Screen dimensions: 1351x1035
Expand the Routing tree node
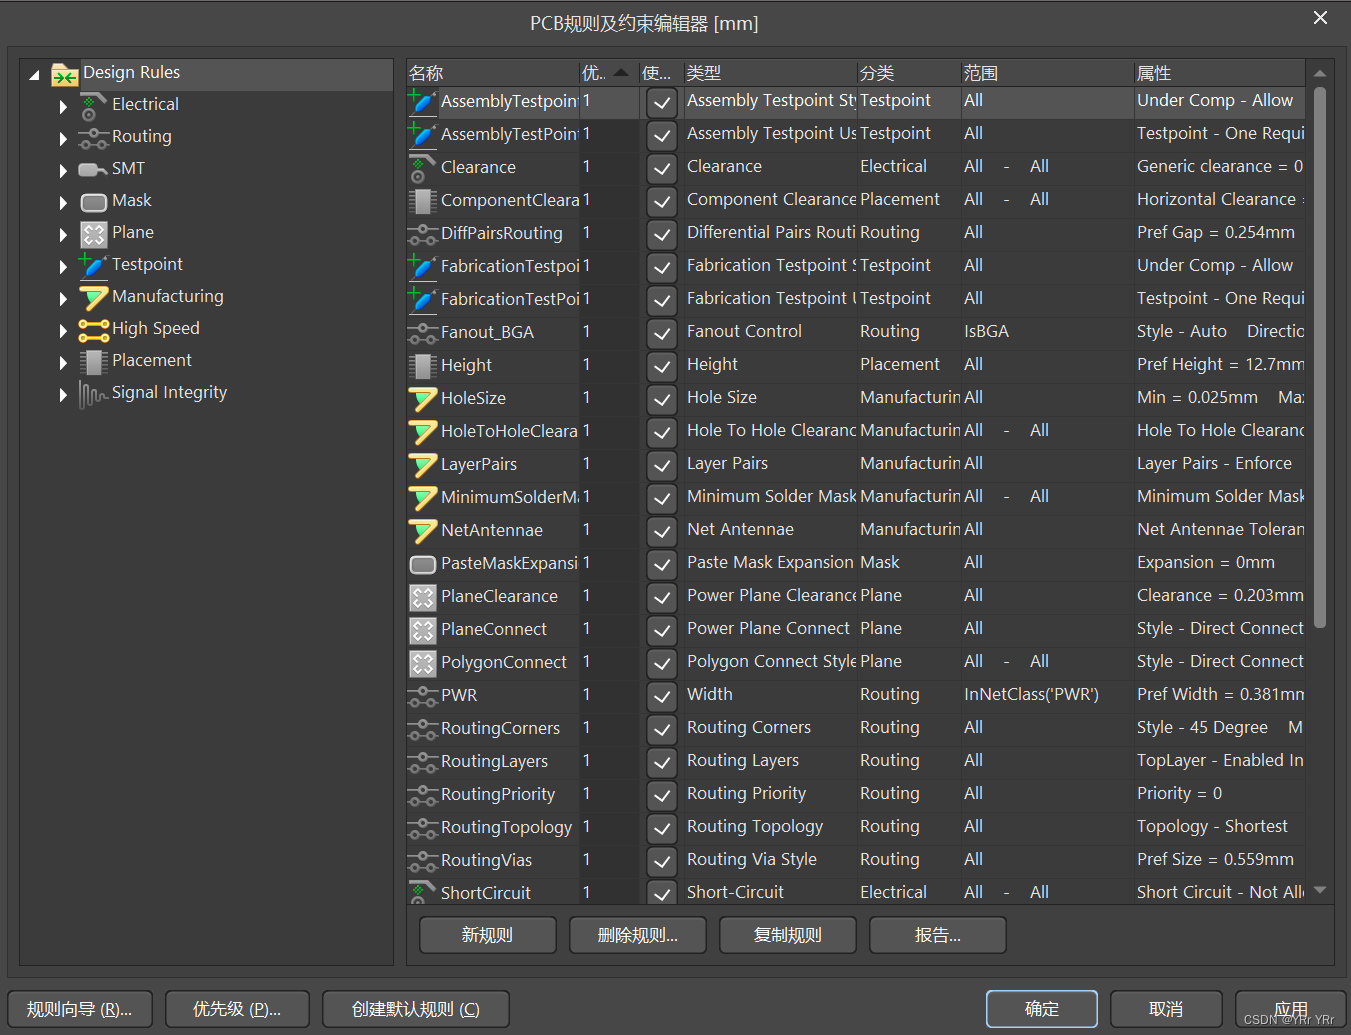[63, 139]
